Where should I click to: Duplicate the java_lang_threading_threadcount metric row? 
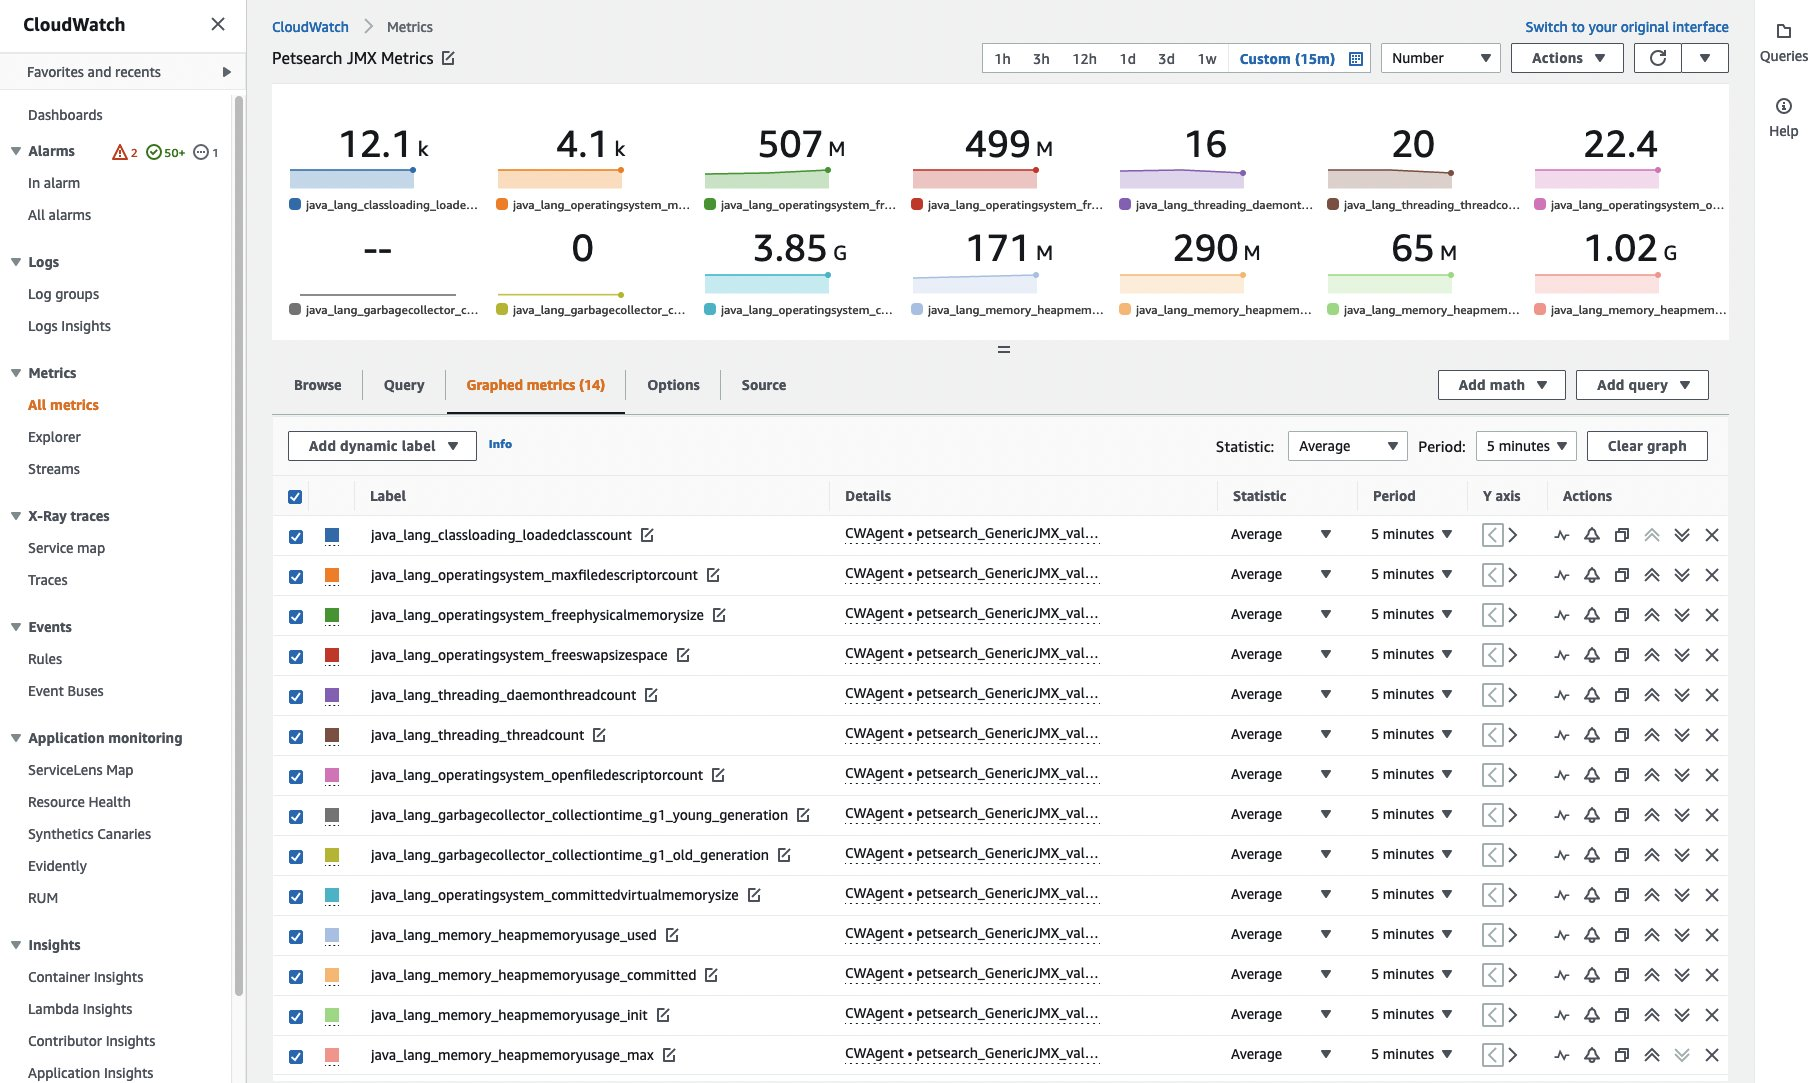point(1622,735)
